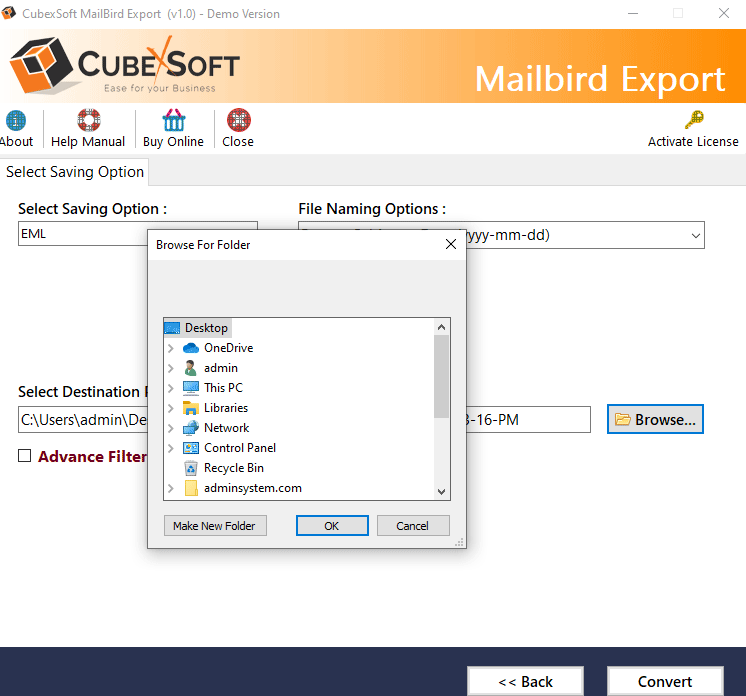Select the Network icon in tree
The height and width of the screenshot is (696, 746).
191,428
